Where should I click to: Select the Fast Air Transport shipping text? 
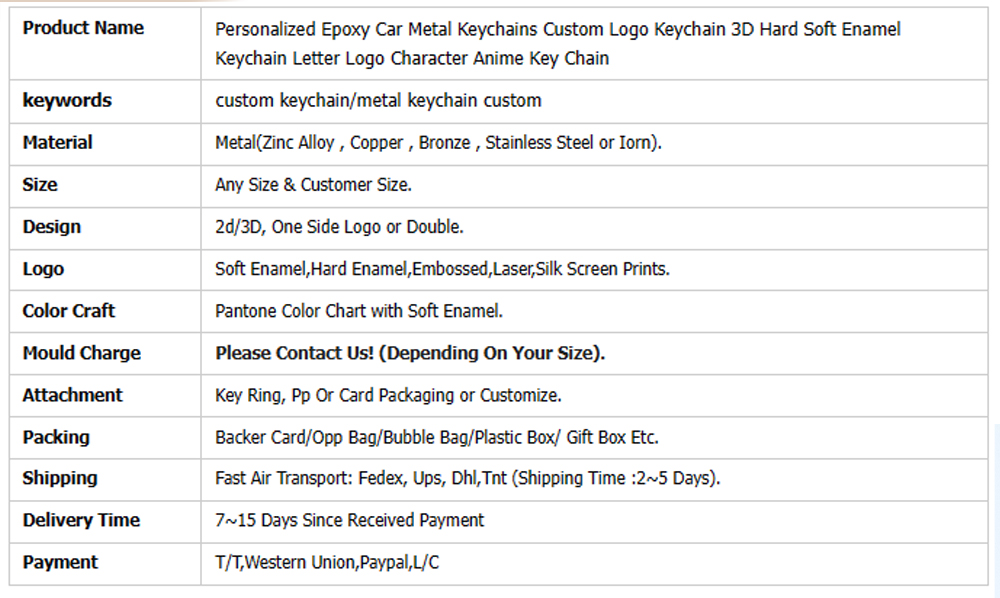(467, 478)
